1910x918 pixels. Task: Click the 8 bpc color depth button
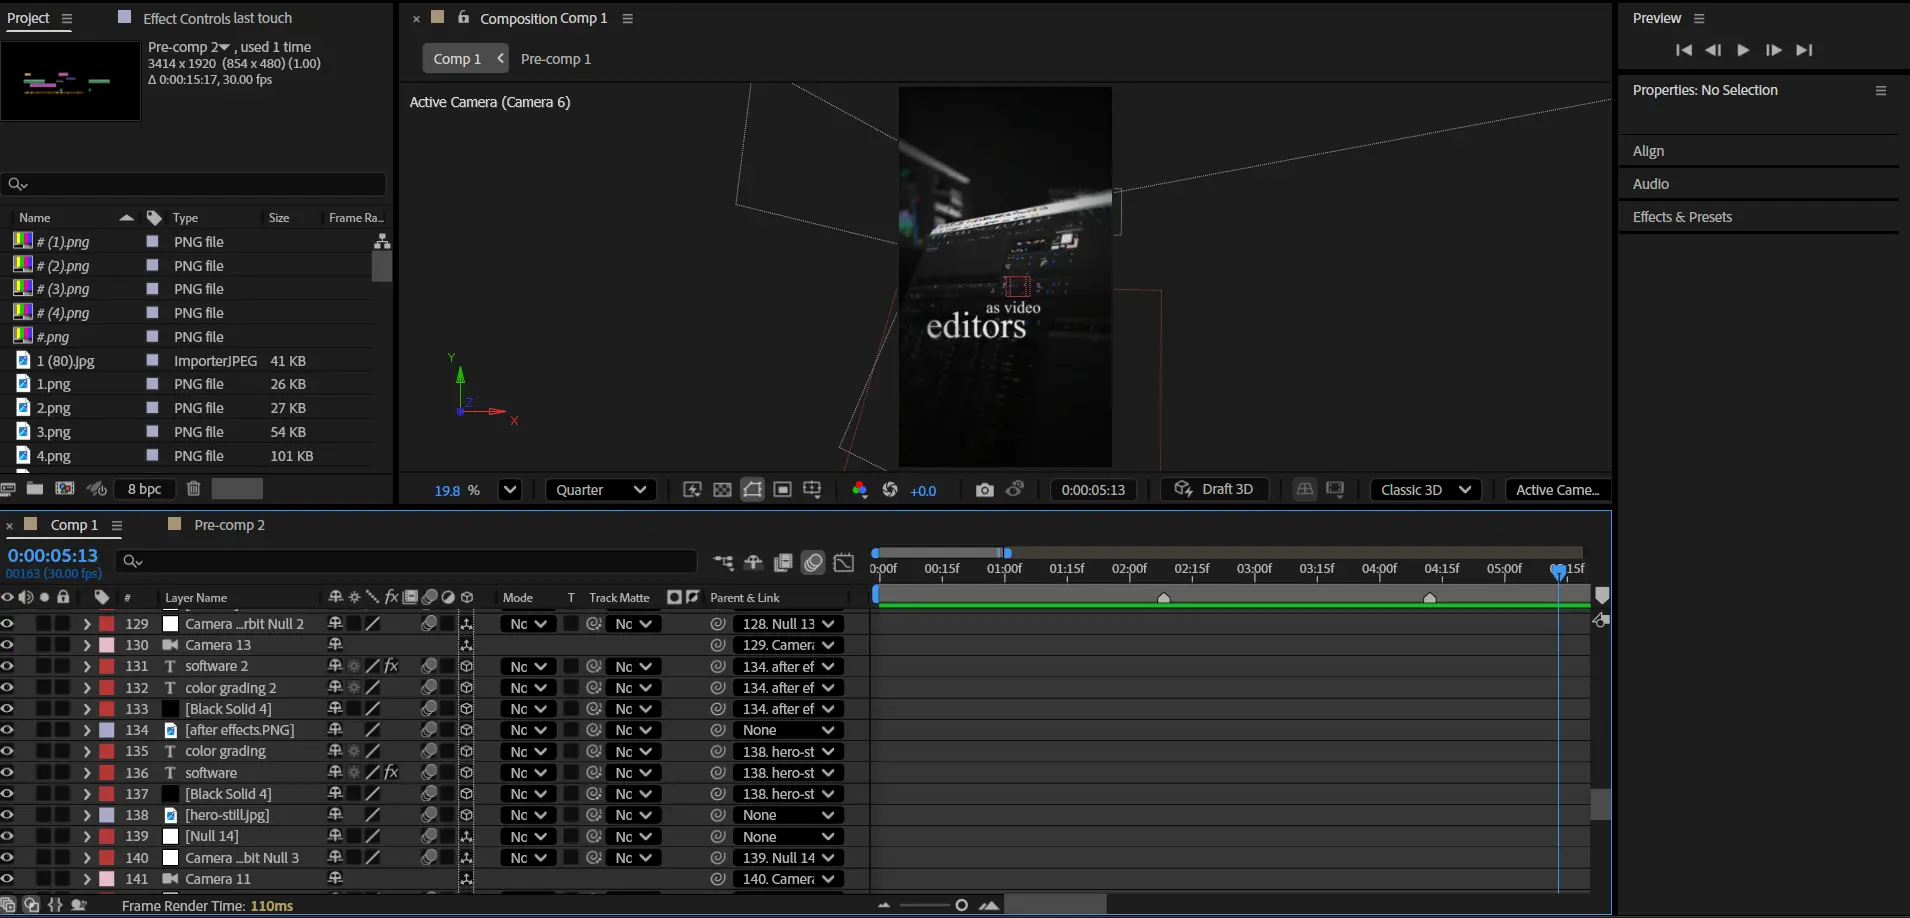pos(144,489)
